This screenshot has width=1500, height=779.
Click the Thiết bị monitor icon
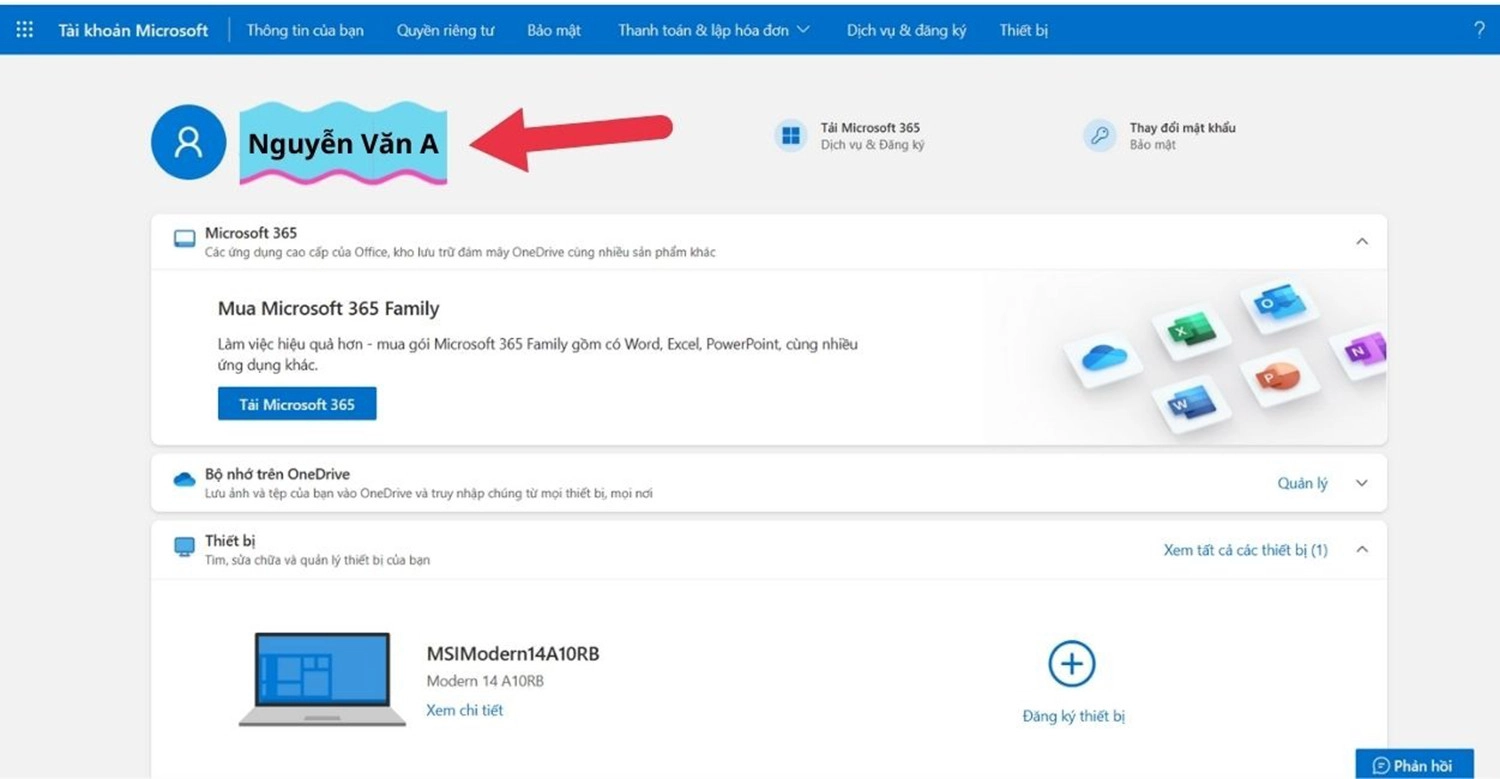coord(185,547)
